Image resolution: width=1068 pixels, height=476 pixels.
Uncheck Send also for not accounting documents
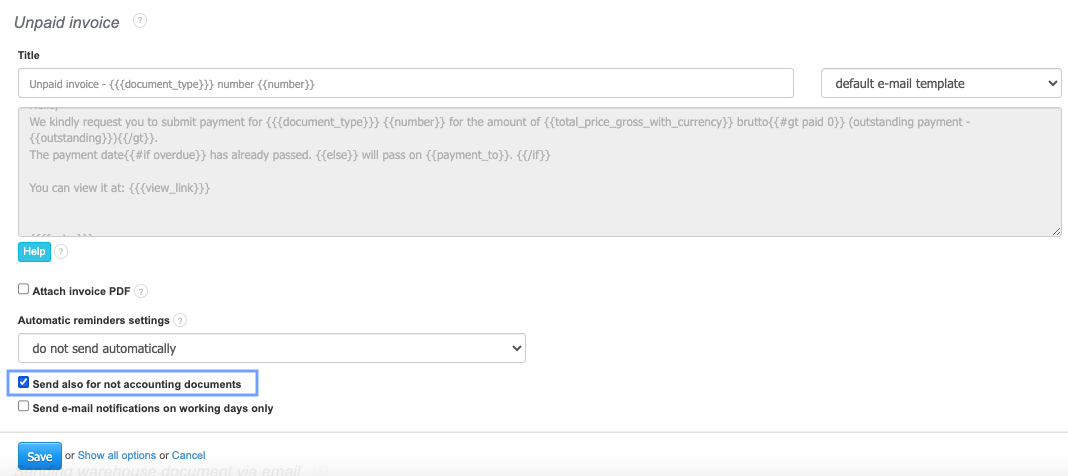tap(24, 383)
